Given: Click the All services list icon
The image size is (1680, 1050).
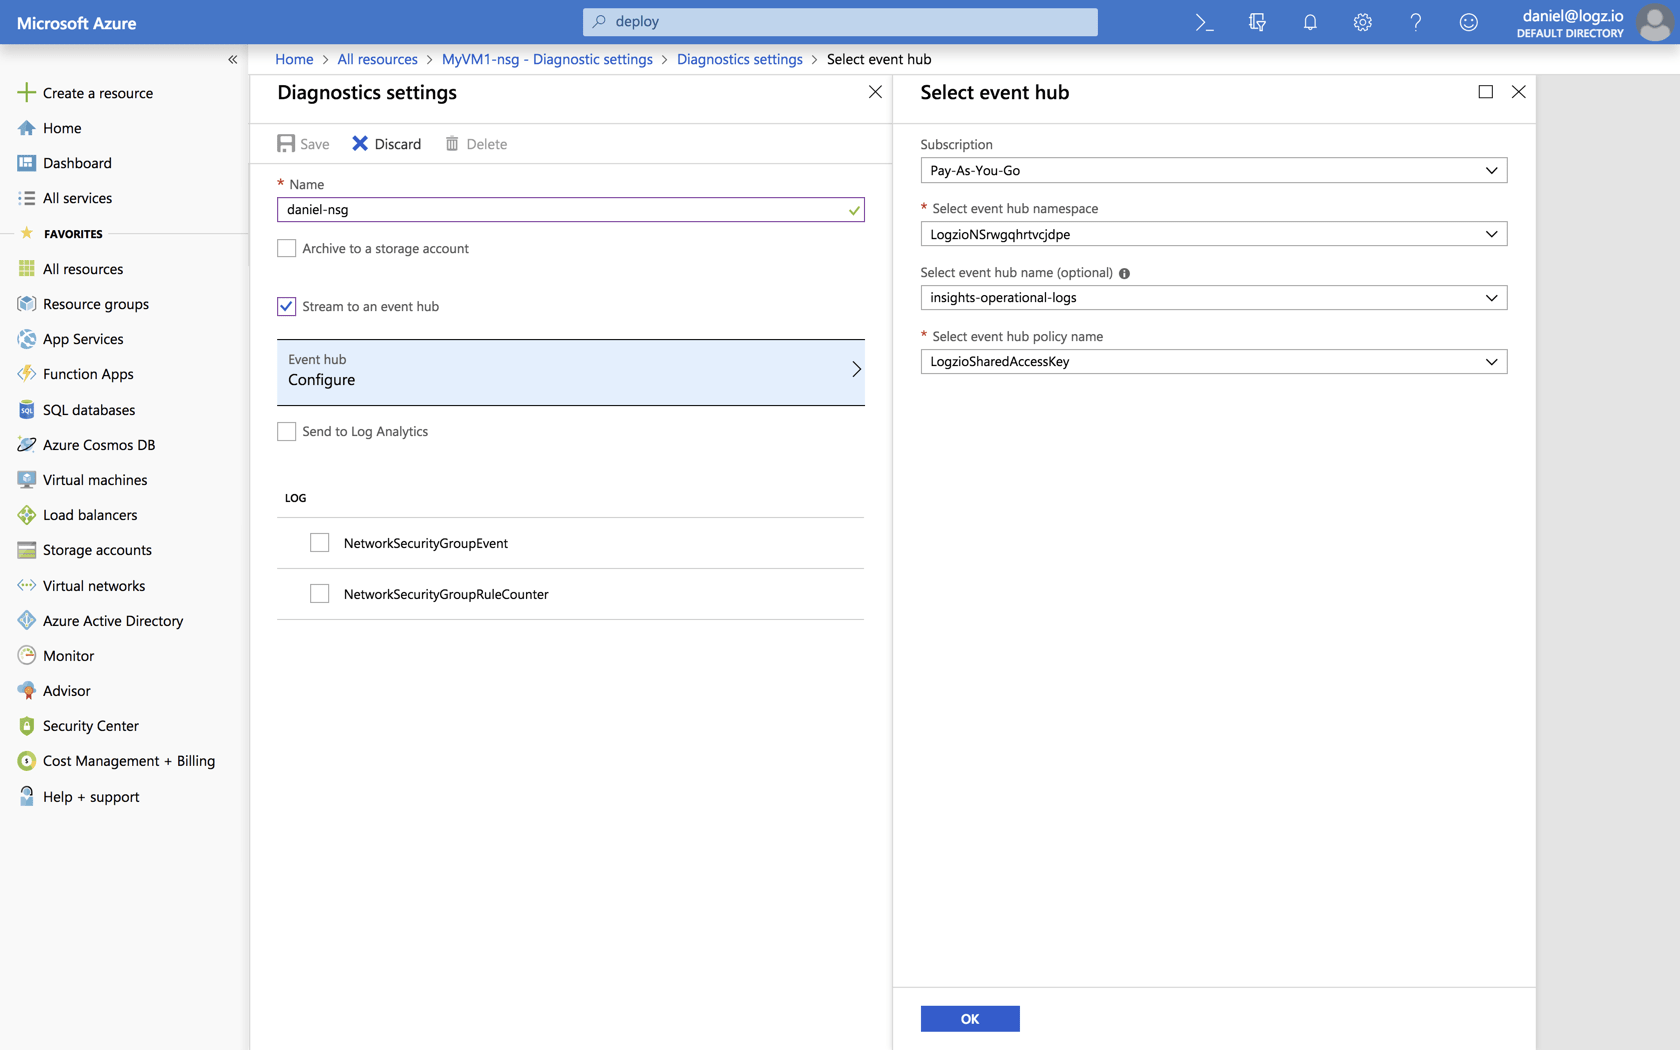Looking at the screenshot, I should [x=27, y=198].
